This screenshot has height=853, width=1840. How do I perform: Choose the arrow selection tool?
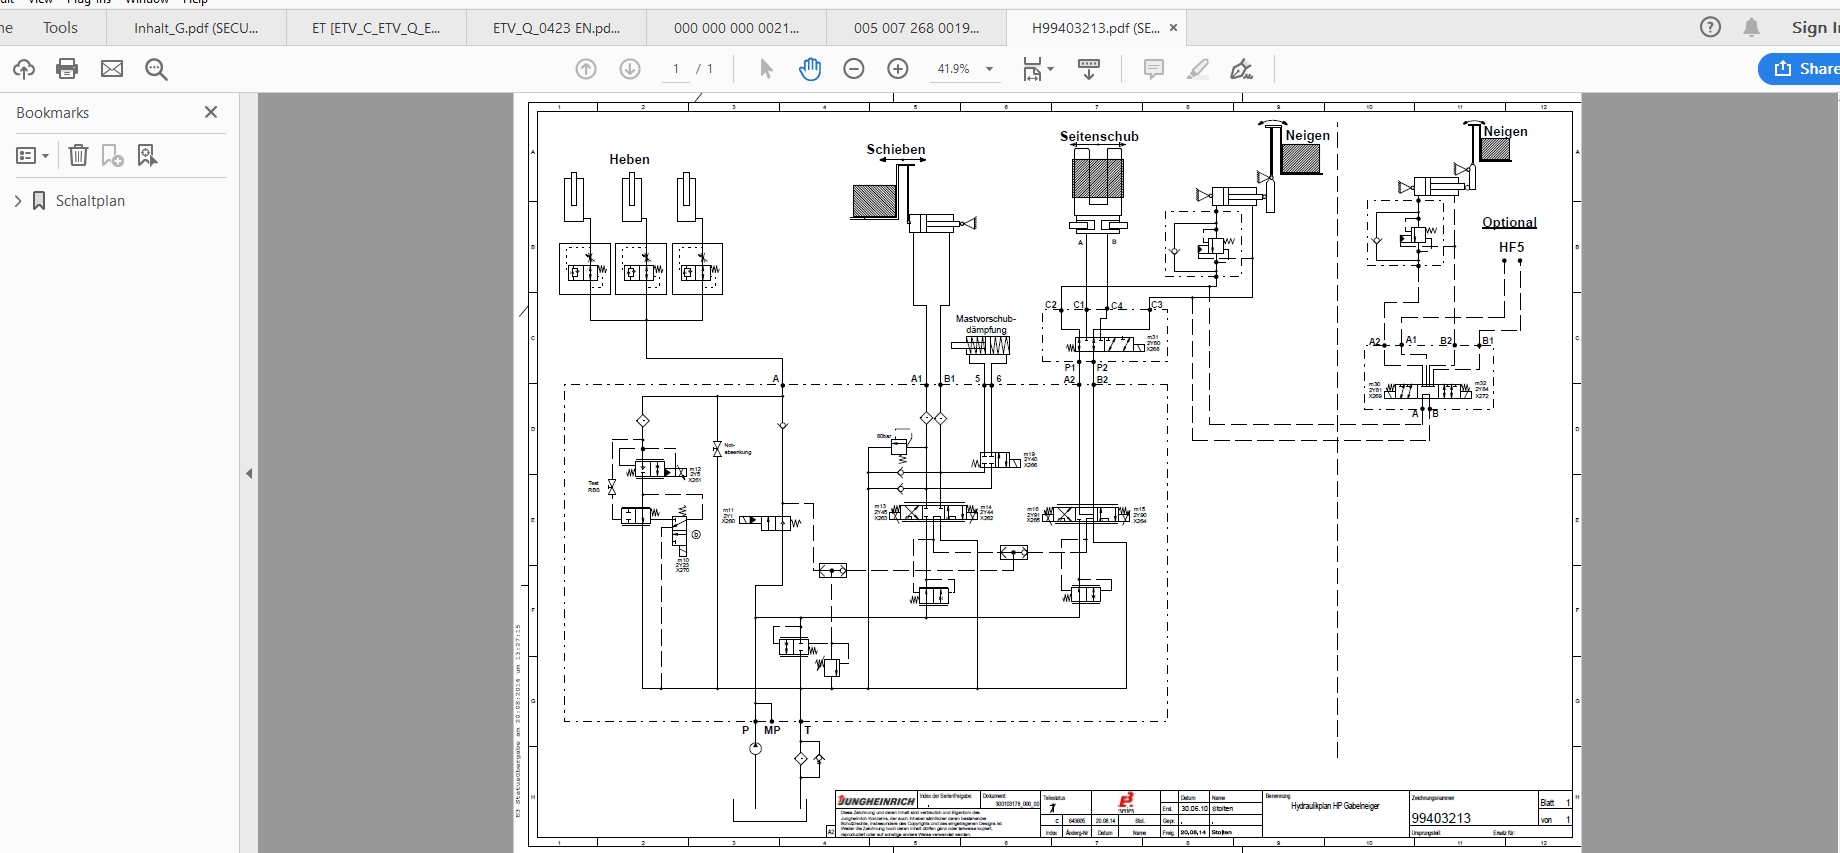point(766,69)
